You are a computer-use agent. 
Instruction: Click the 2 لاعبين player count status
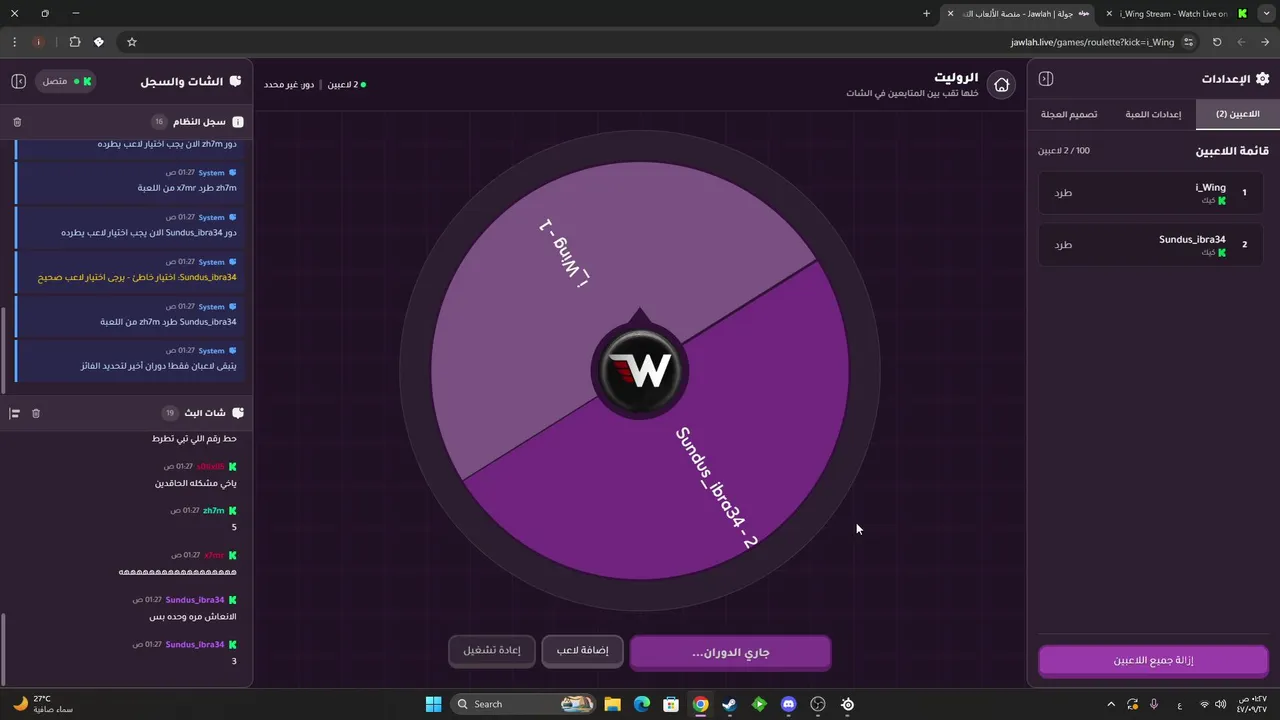[347, 85]
